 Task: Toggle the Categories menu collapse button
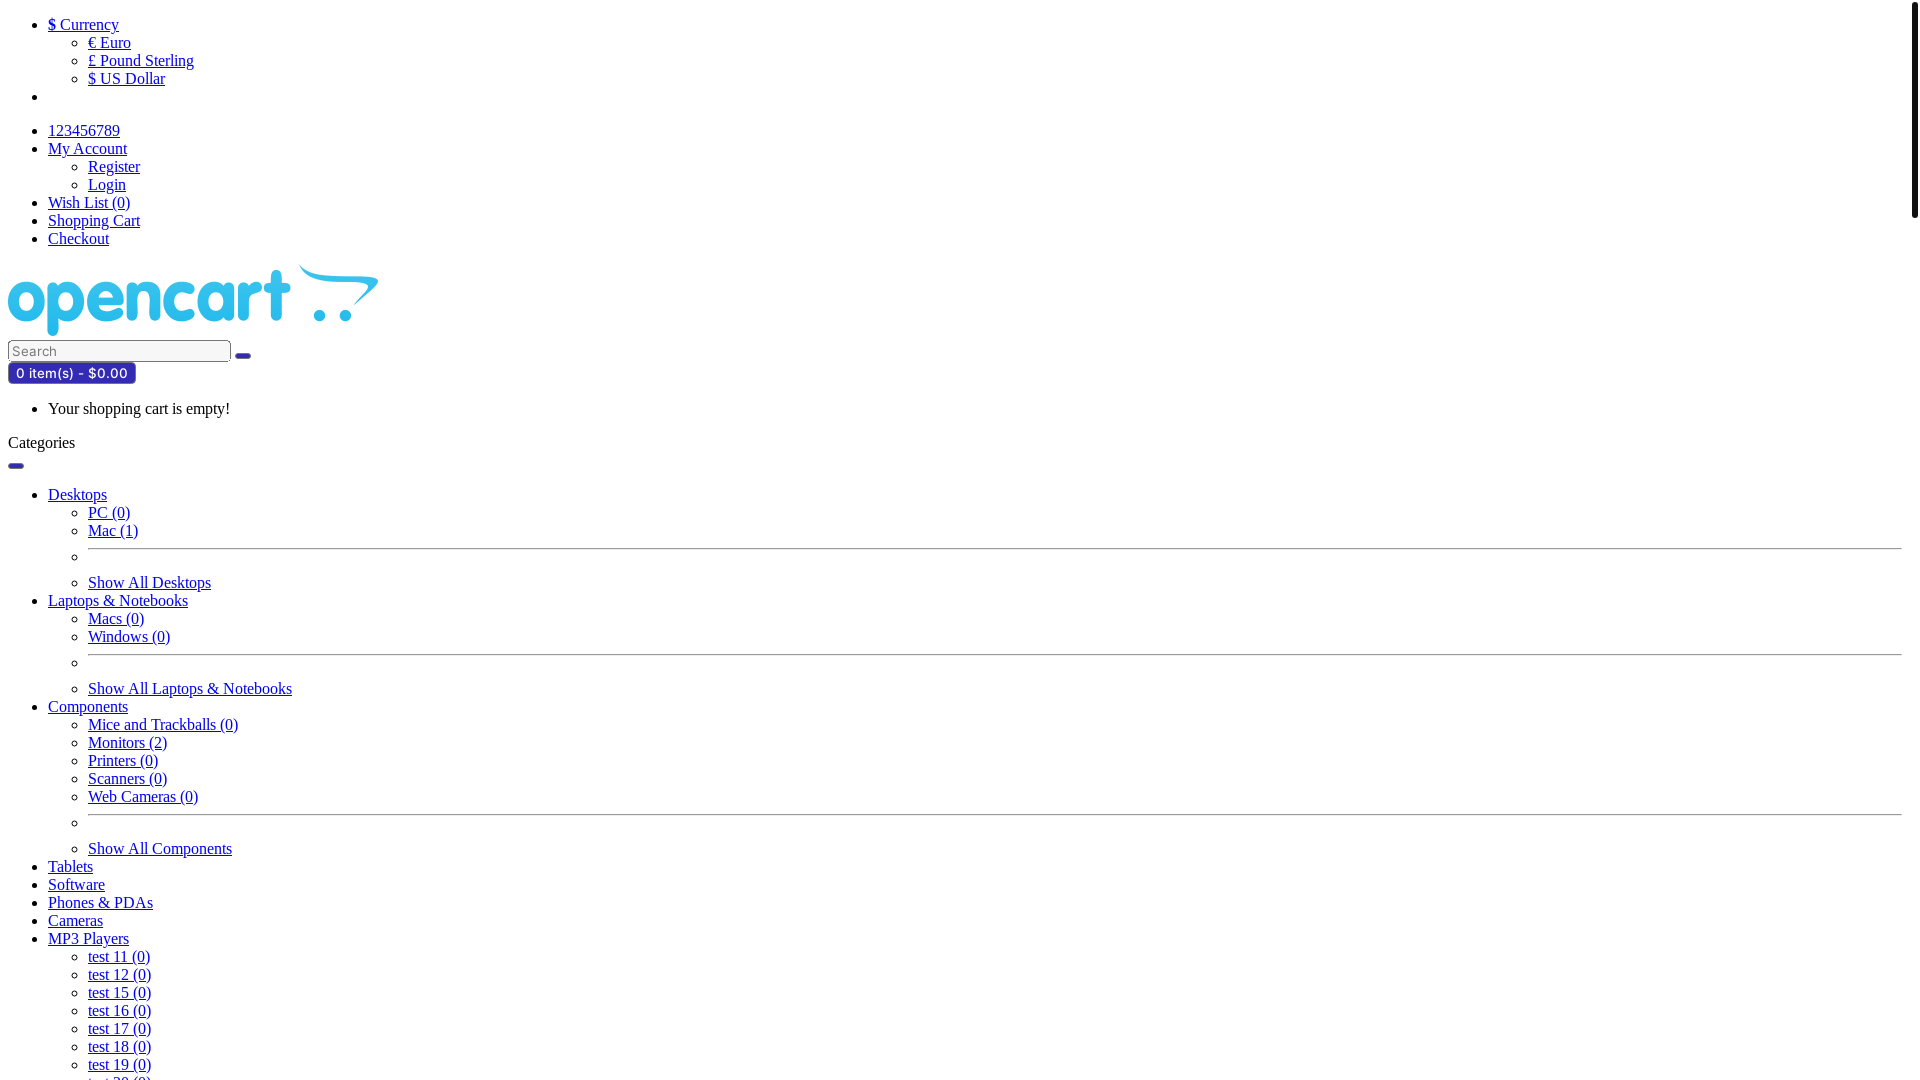pyautogui.click(x=16, y=466)
